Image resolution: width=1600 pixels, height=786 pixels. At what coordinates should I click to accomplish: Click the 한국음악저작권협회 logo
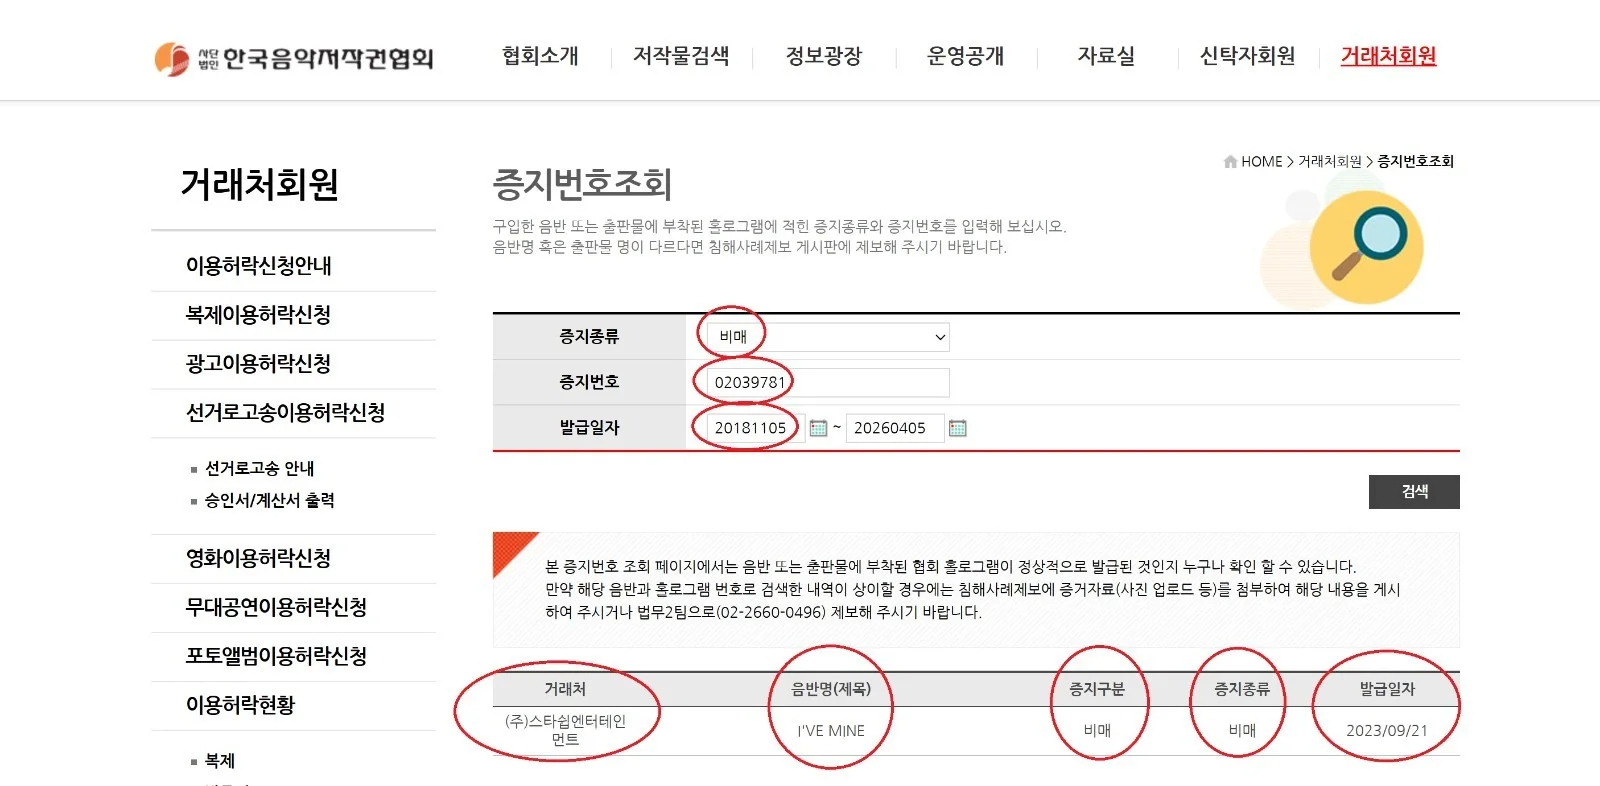click(294, 58)
